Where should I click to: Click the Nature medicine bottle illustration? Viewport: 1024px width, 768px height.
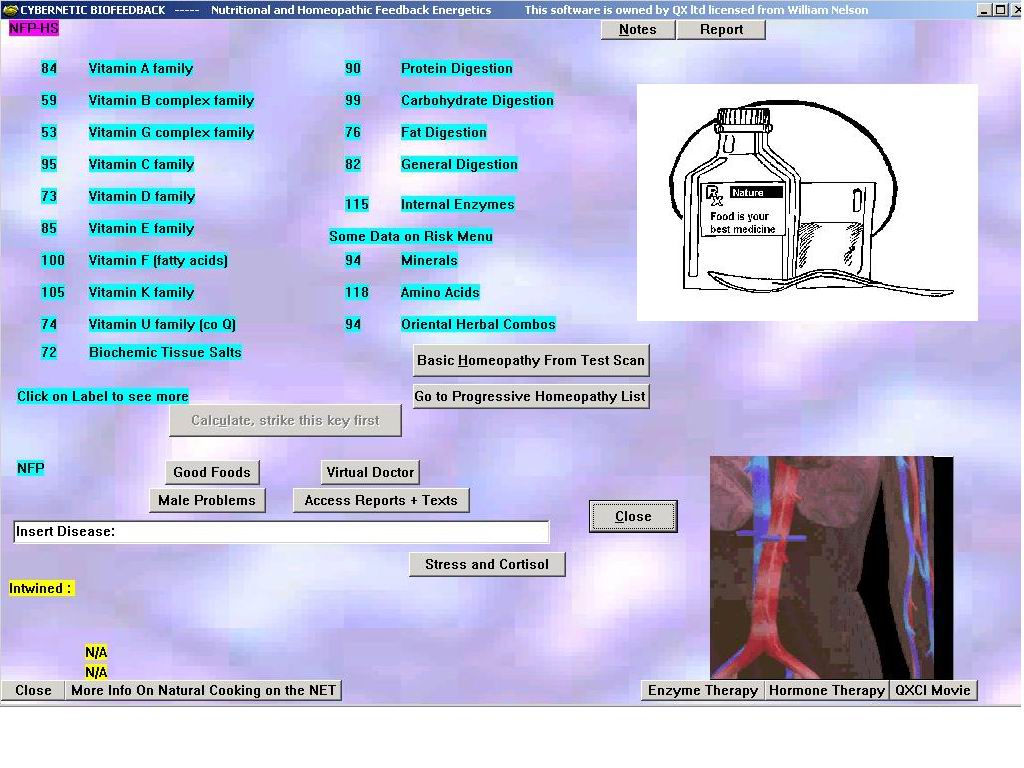coord(807,202)
